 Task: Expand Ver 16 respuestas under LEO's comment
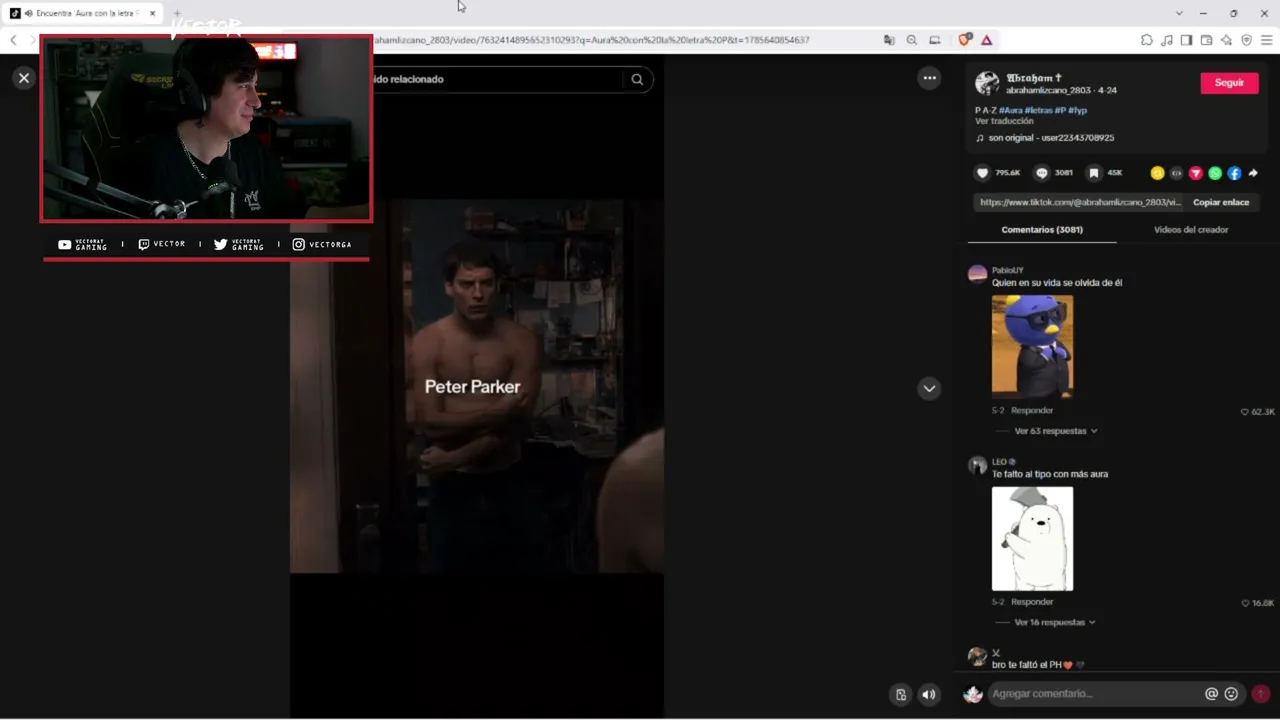point(1055,623)
